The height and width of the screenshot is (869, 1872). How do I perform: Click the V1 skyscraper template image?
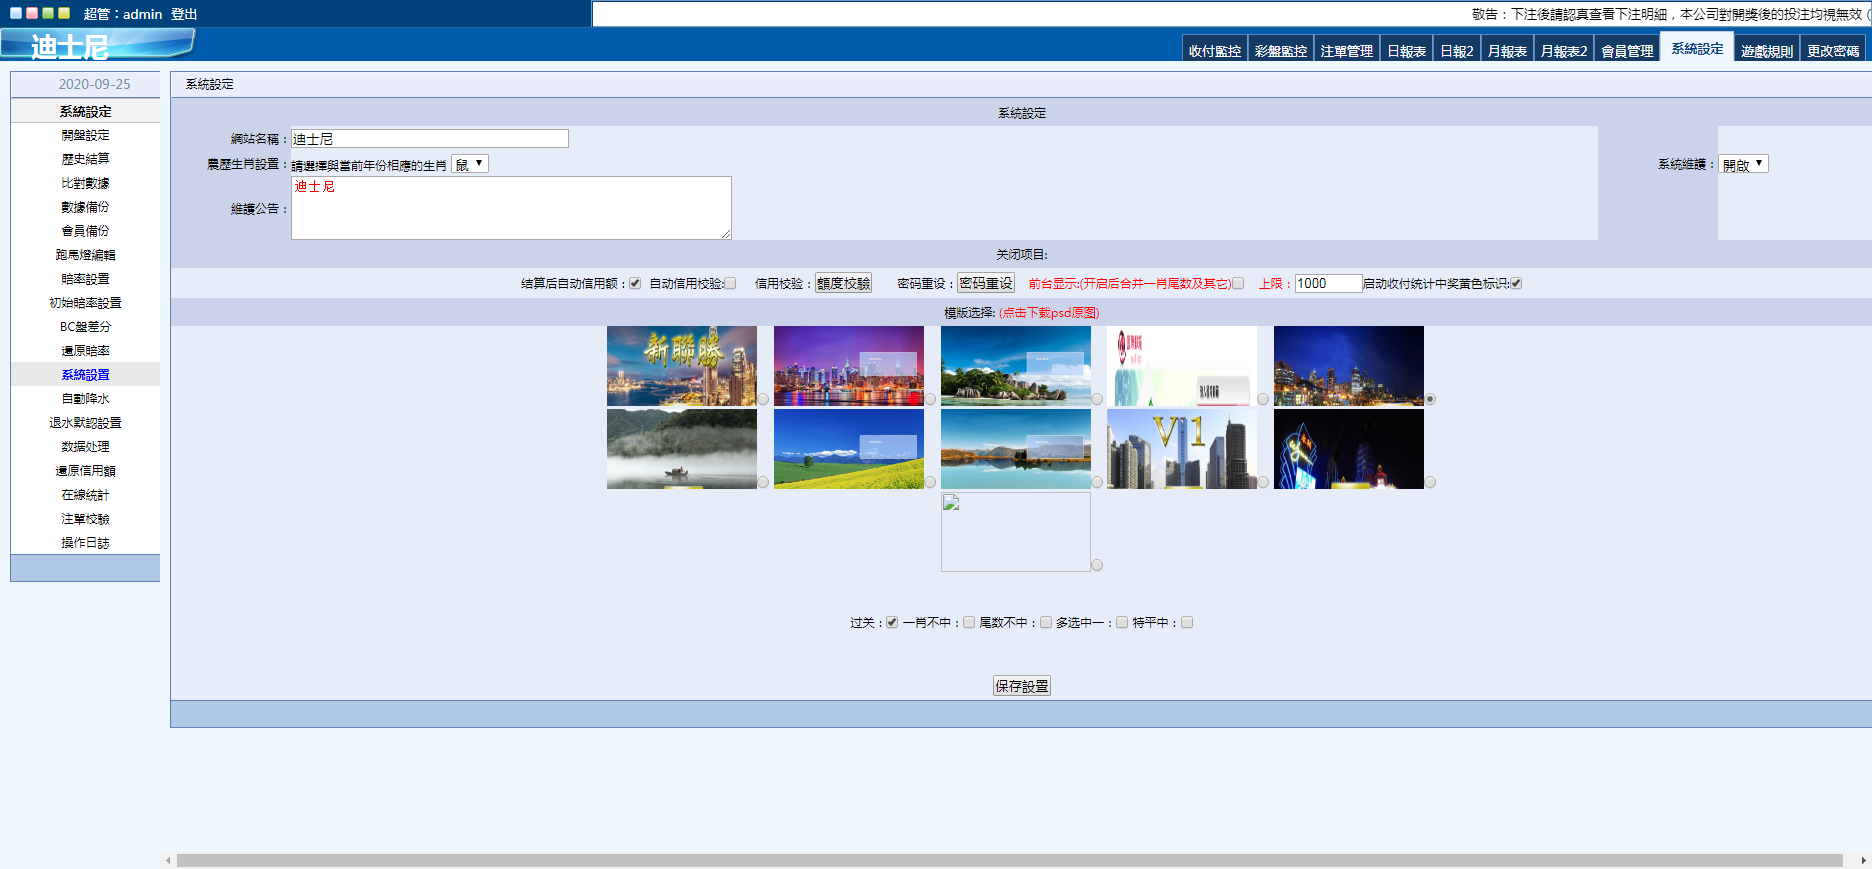pyautogui.click(x=1181, y=449)
